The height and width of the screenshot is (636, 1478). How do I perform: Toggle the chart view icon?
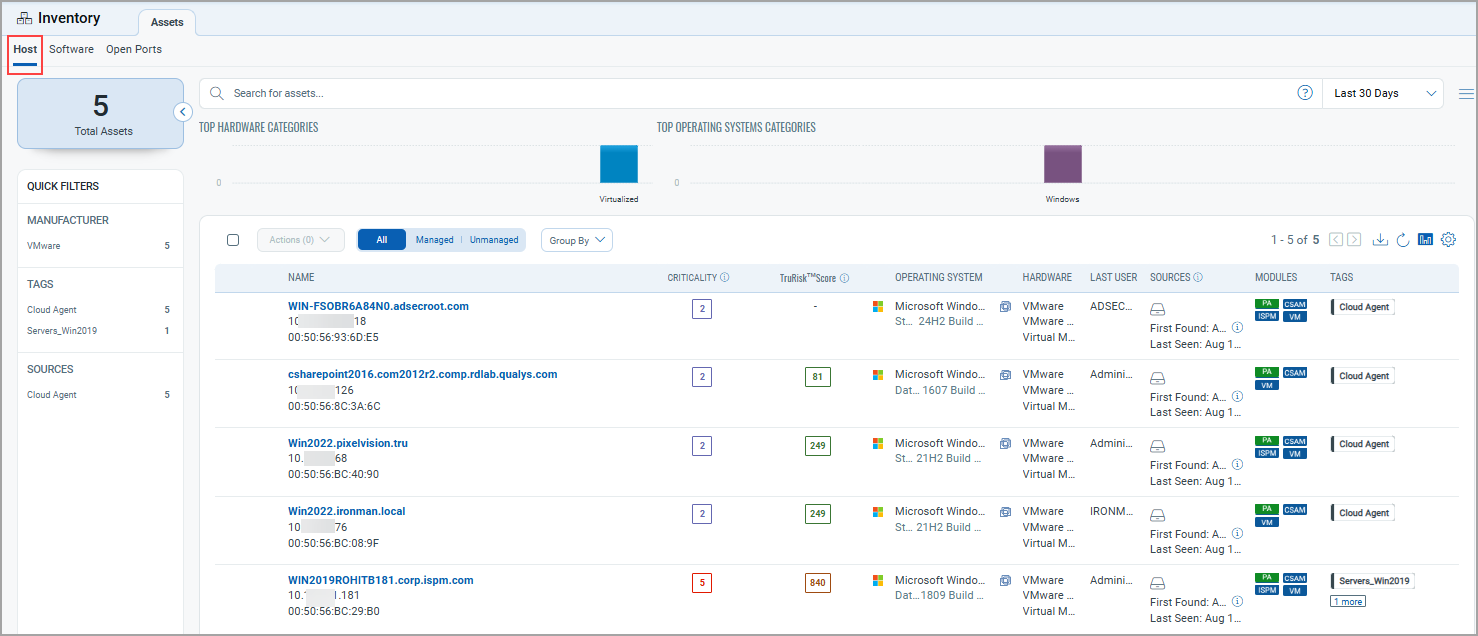(x=1425, y=240)
